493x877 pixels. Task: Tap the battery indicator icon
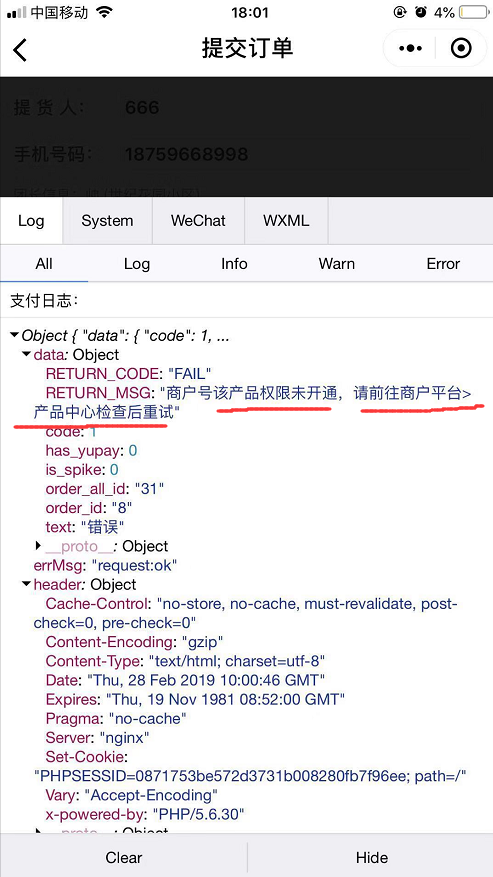point(473,12)
